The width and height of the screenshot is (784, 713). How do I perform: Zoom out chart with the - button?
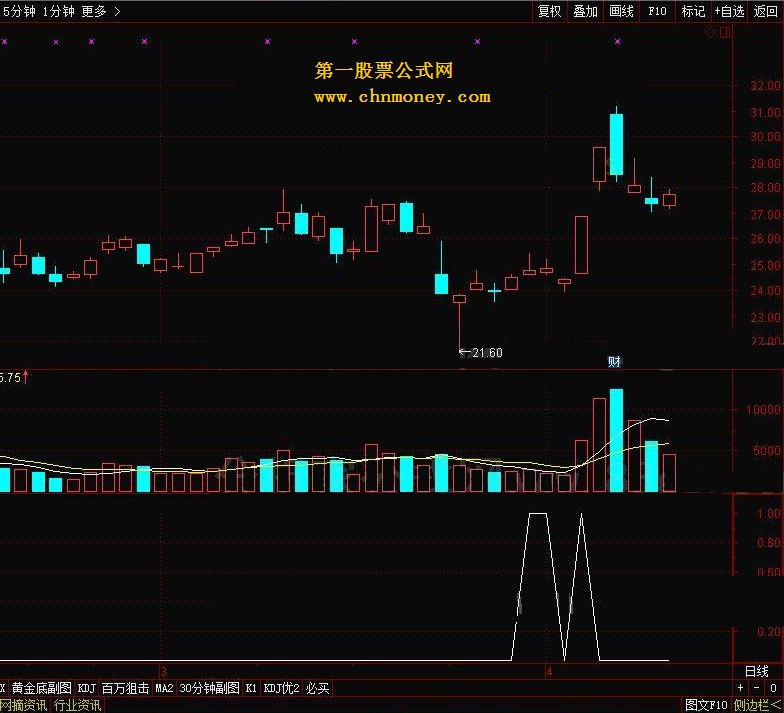756,688
